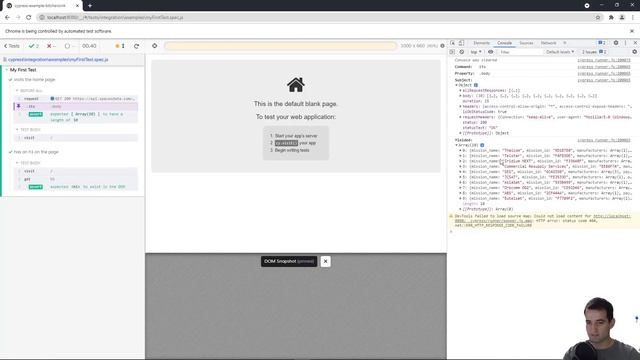The width and height of the screenshot is (640, 360).
Task: Click the .its .body command row
Action: 76,107
